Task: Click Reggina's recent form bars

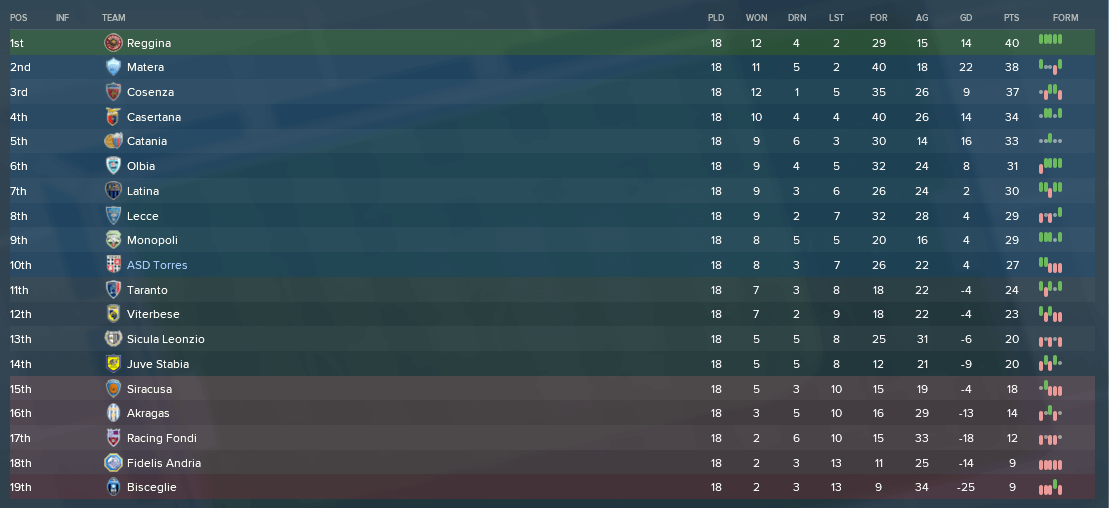Action: [1050, 40]
